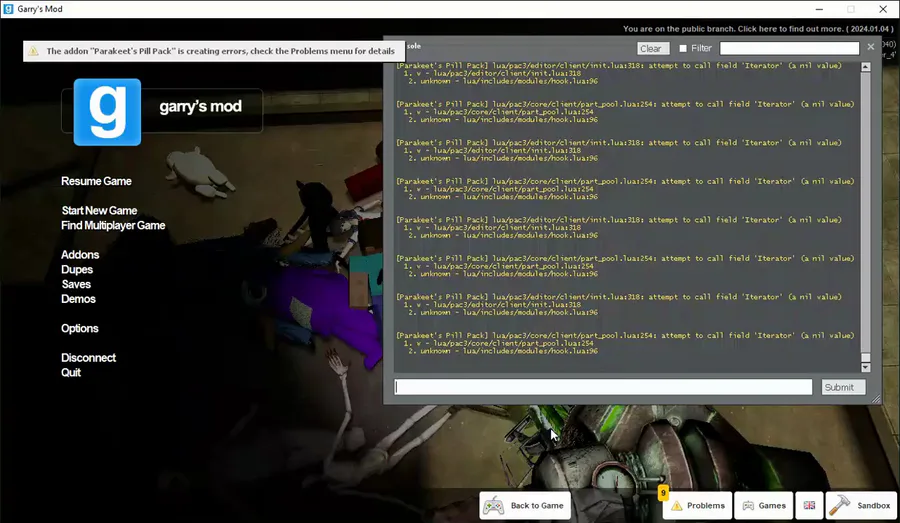Click the console scrollbar down arrow
Image resolution: width=900 pixels, height=523 pixels.
tap(866, 367)
